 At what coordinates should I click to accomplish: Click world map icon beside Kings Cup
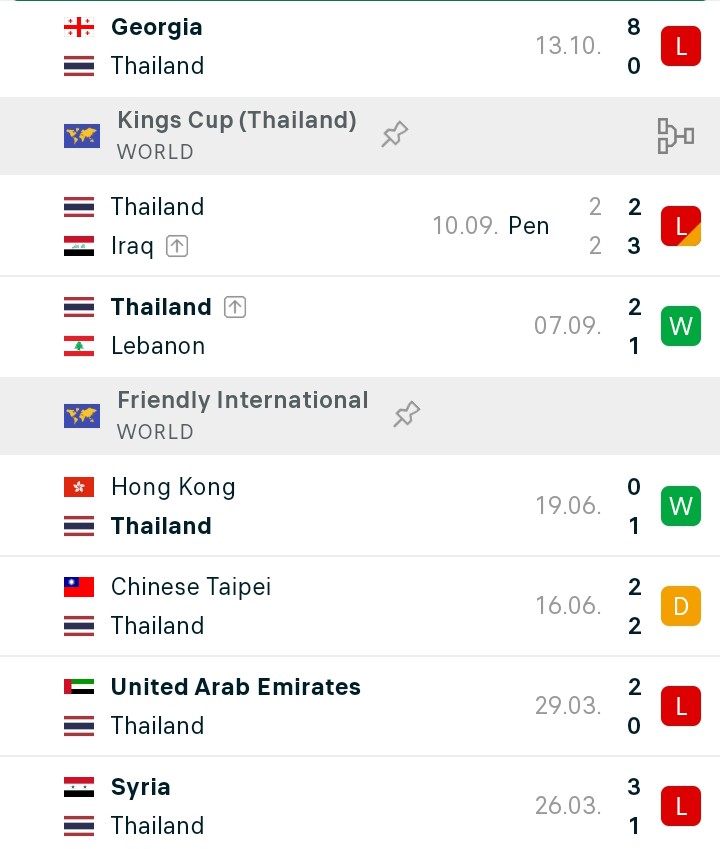[x=82, y=136]
